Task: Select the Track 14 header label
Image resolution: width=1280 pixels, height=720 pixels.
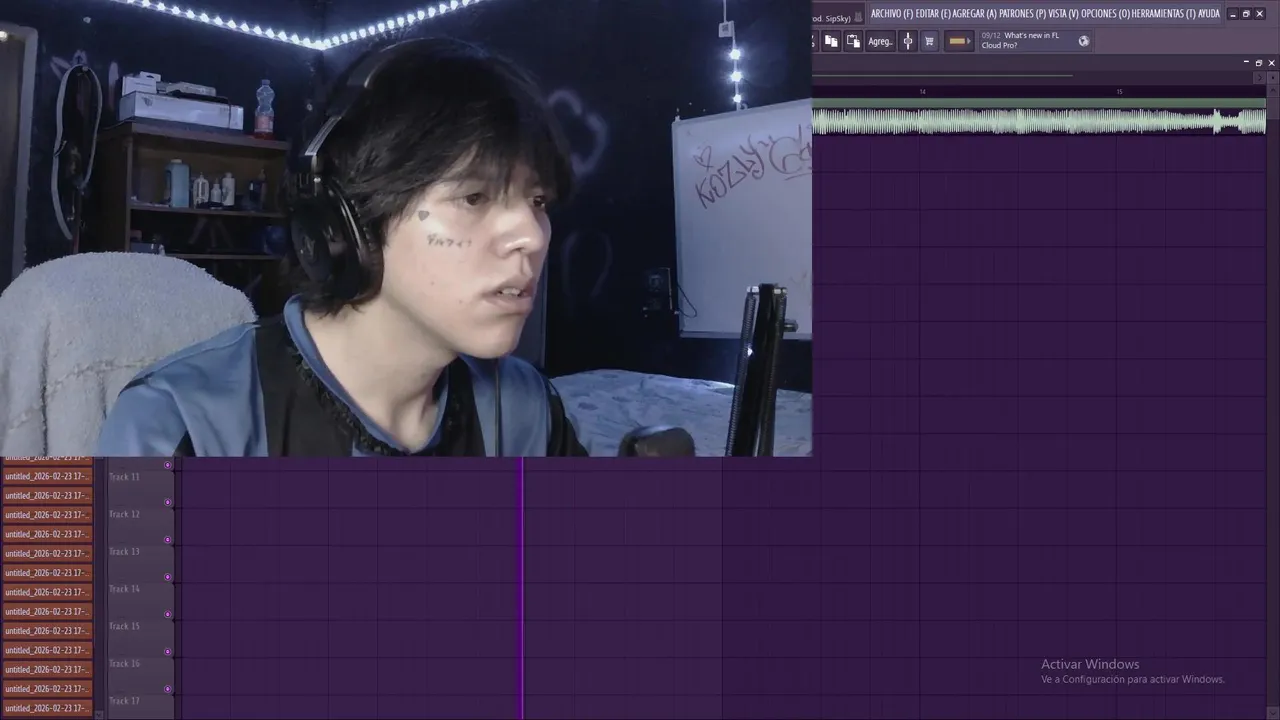Action: pyautogui.click(x=124, y=589)
